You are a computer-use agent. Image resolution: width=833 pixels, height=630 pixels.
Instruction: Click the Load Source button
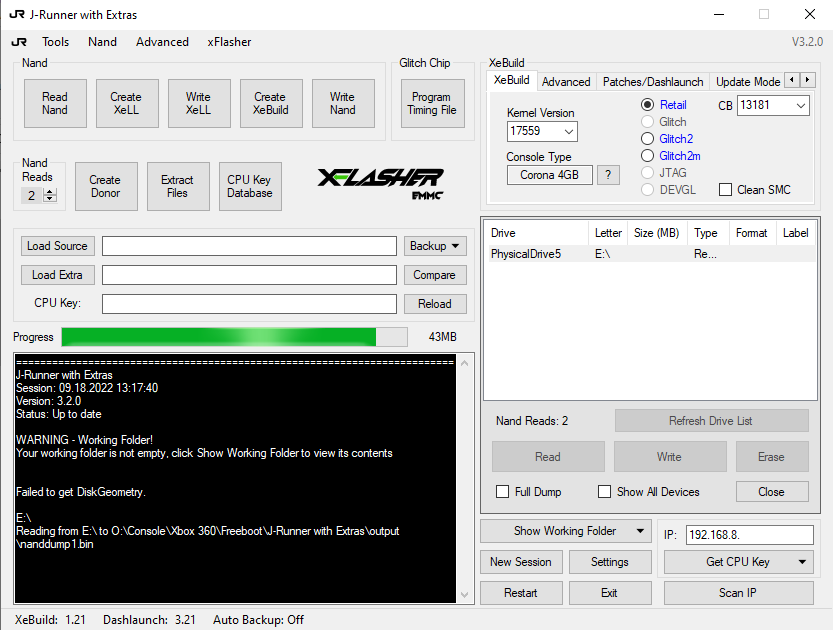[x=58, y=246]
